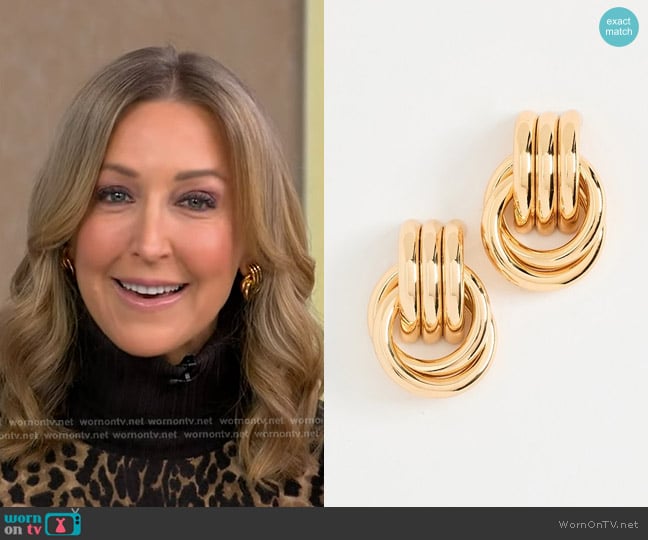
Task: Select the gold knot earrings product photo
Action: click(x=486, y=254)
